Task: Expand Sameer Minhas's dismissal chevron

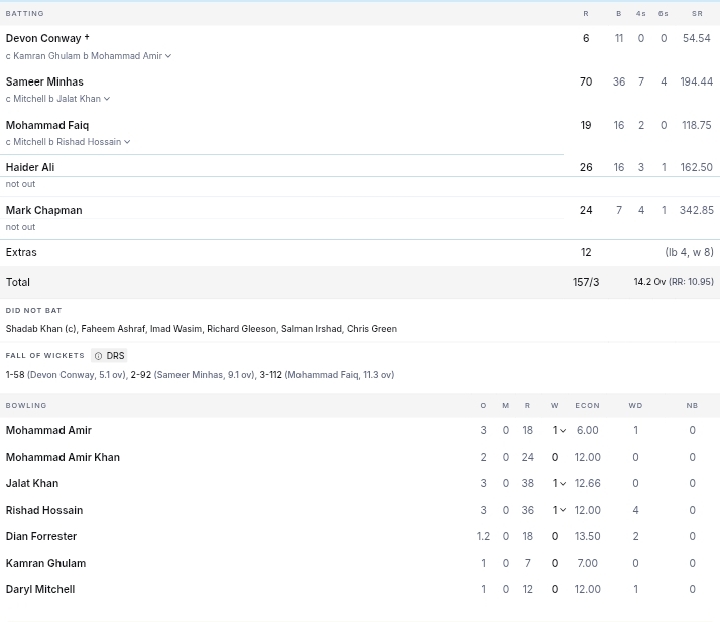Action: coord(107,99)
